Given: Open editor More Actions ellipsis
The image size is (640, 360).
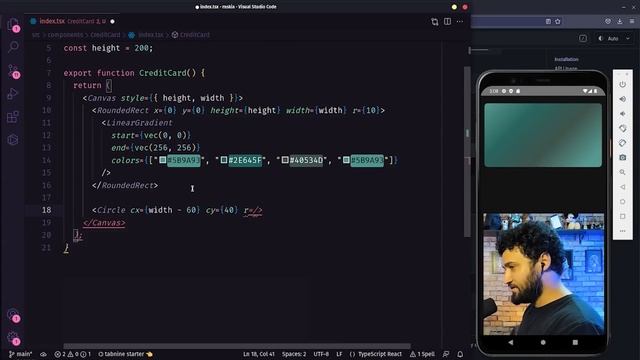Looking at the screenshot, I should point(460,21).
